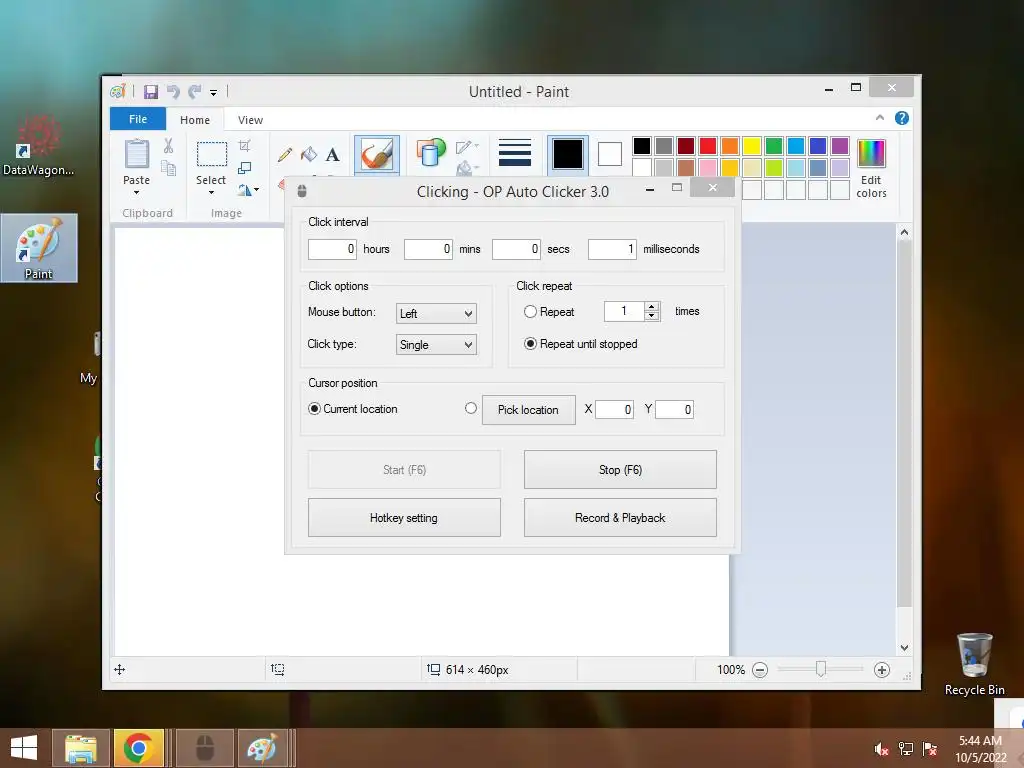
Task: Click the Cut scissors icon in Paint
Action: click(x=168, y=146)
